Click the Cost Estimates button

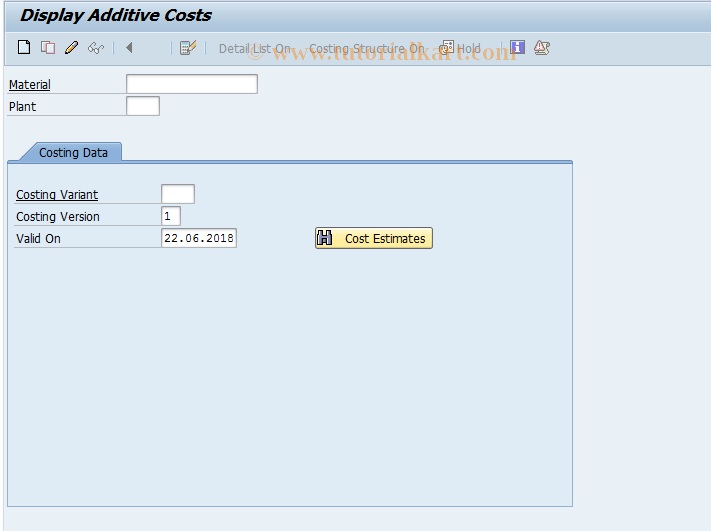click(374, 238)
